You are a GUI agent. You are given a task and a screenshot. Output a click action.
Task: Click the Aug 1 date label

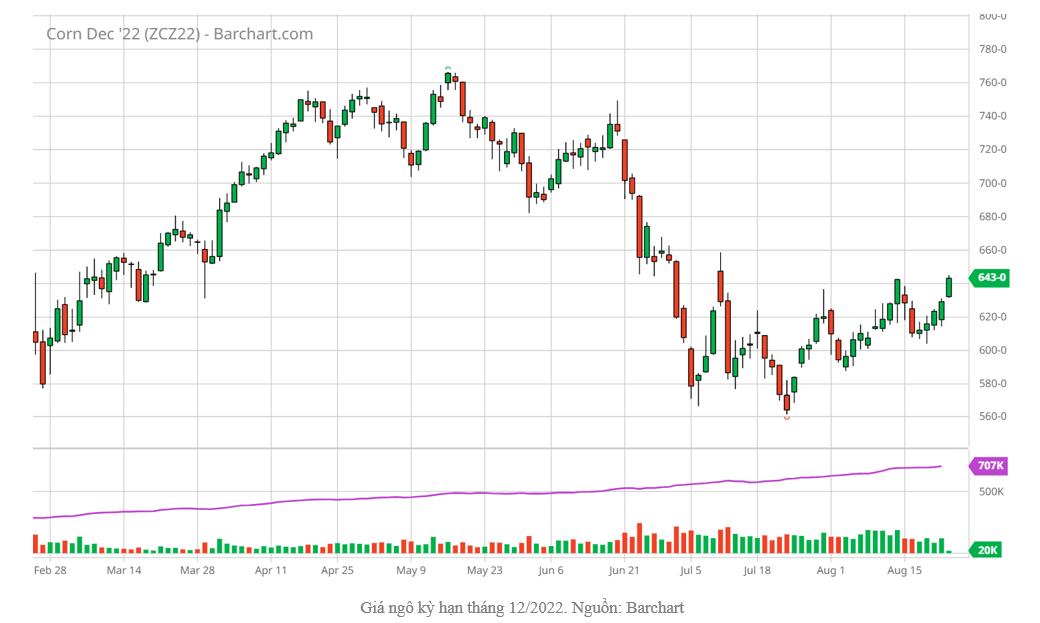pyautogui.click(x=831, y=571)
